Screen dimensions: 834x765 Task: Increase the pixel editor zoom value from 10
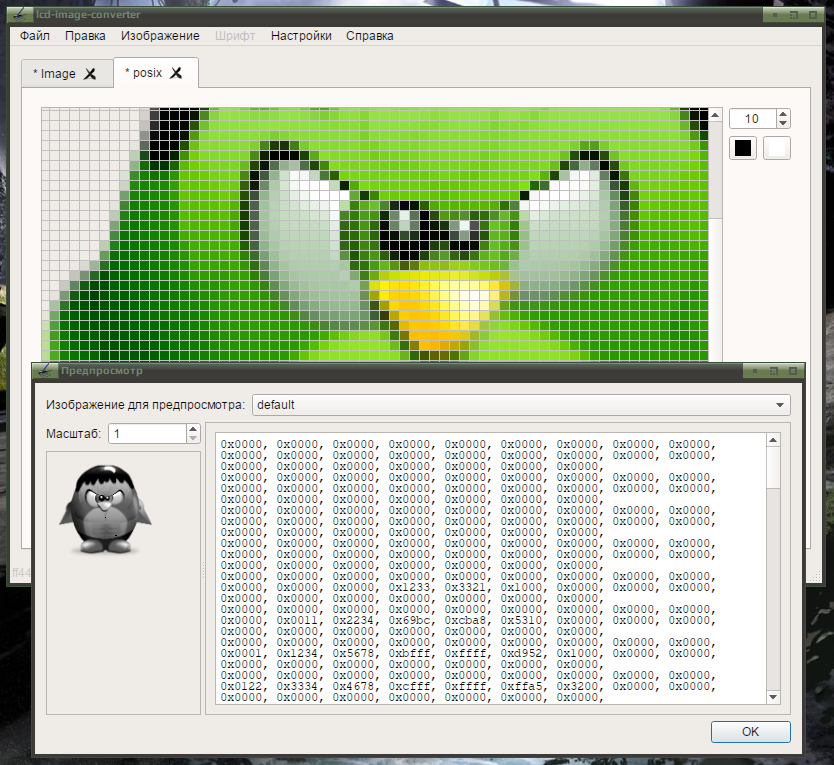[782, 114]
